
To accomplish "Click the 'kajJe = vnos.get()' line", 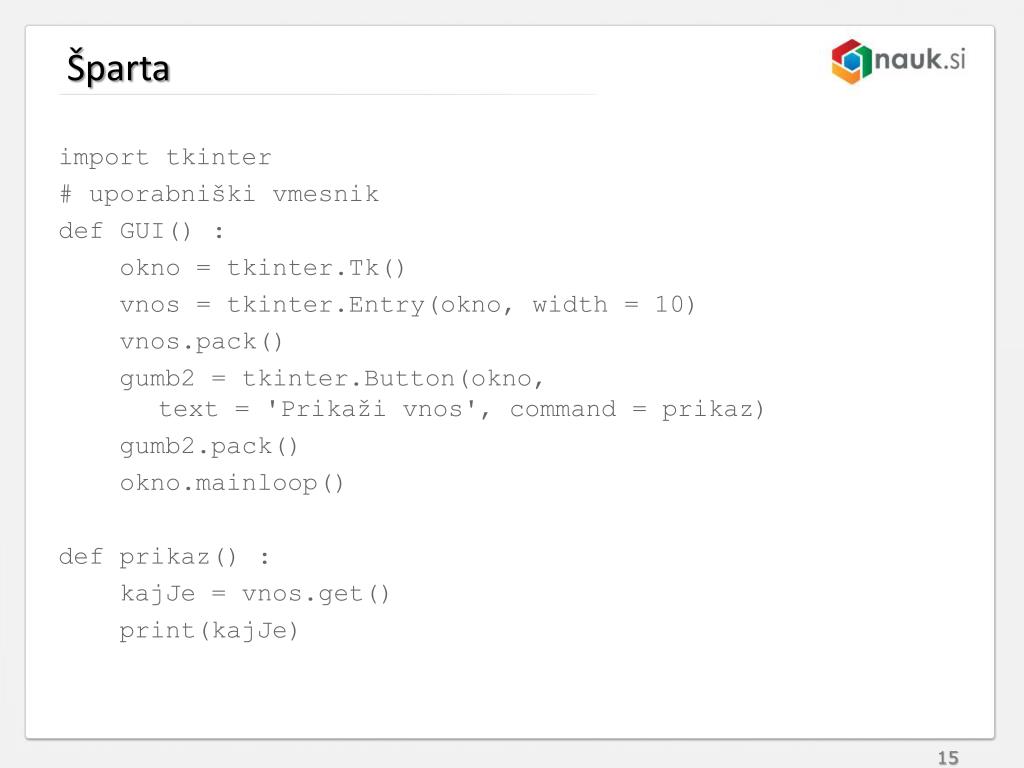I will pos(255,594).
